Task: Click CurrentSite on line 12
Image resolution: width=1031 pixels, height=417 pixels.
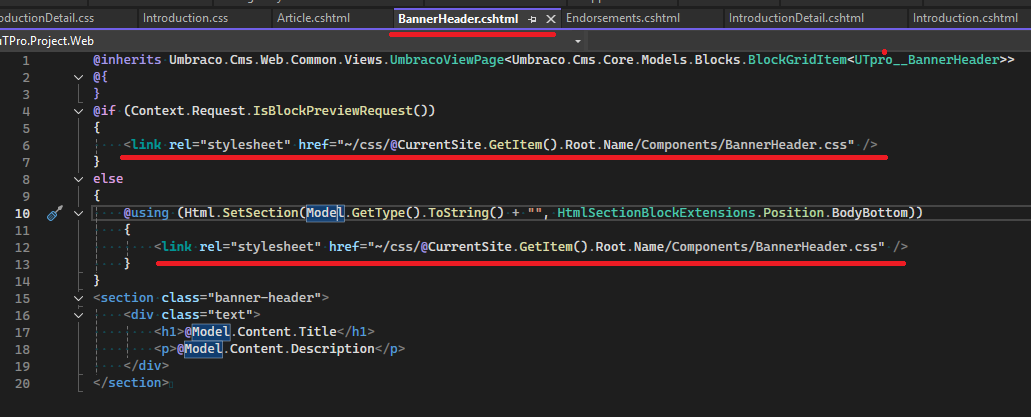Action: 471,247
